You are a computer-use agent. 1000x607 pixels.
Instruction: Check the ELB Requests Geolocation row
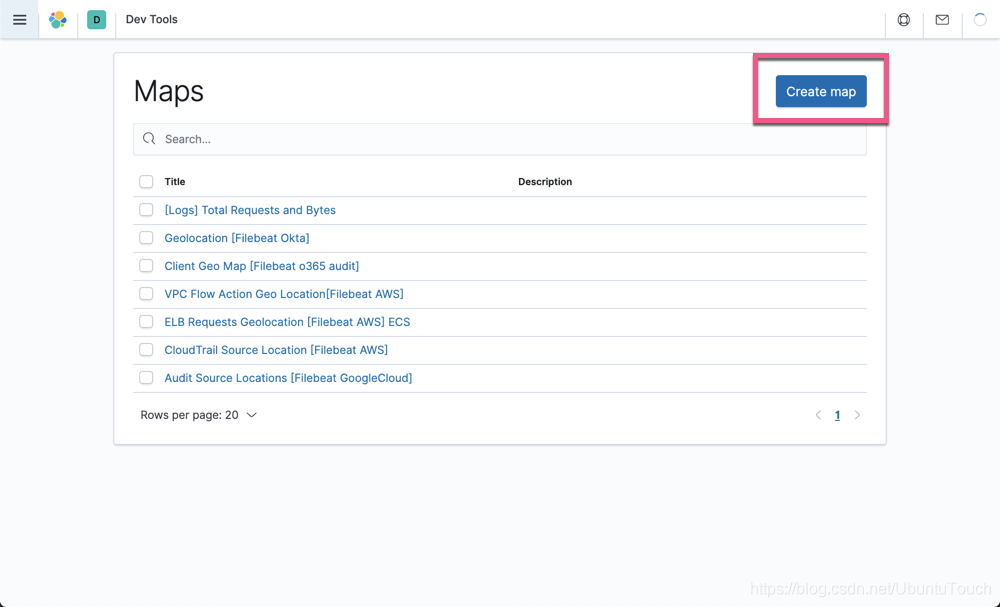[x=146, y=322]
